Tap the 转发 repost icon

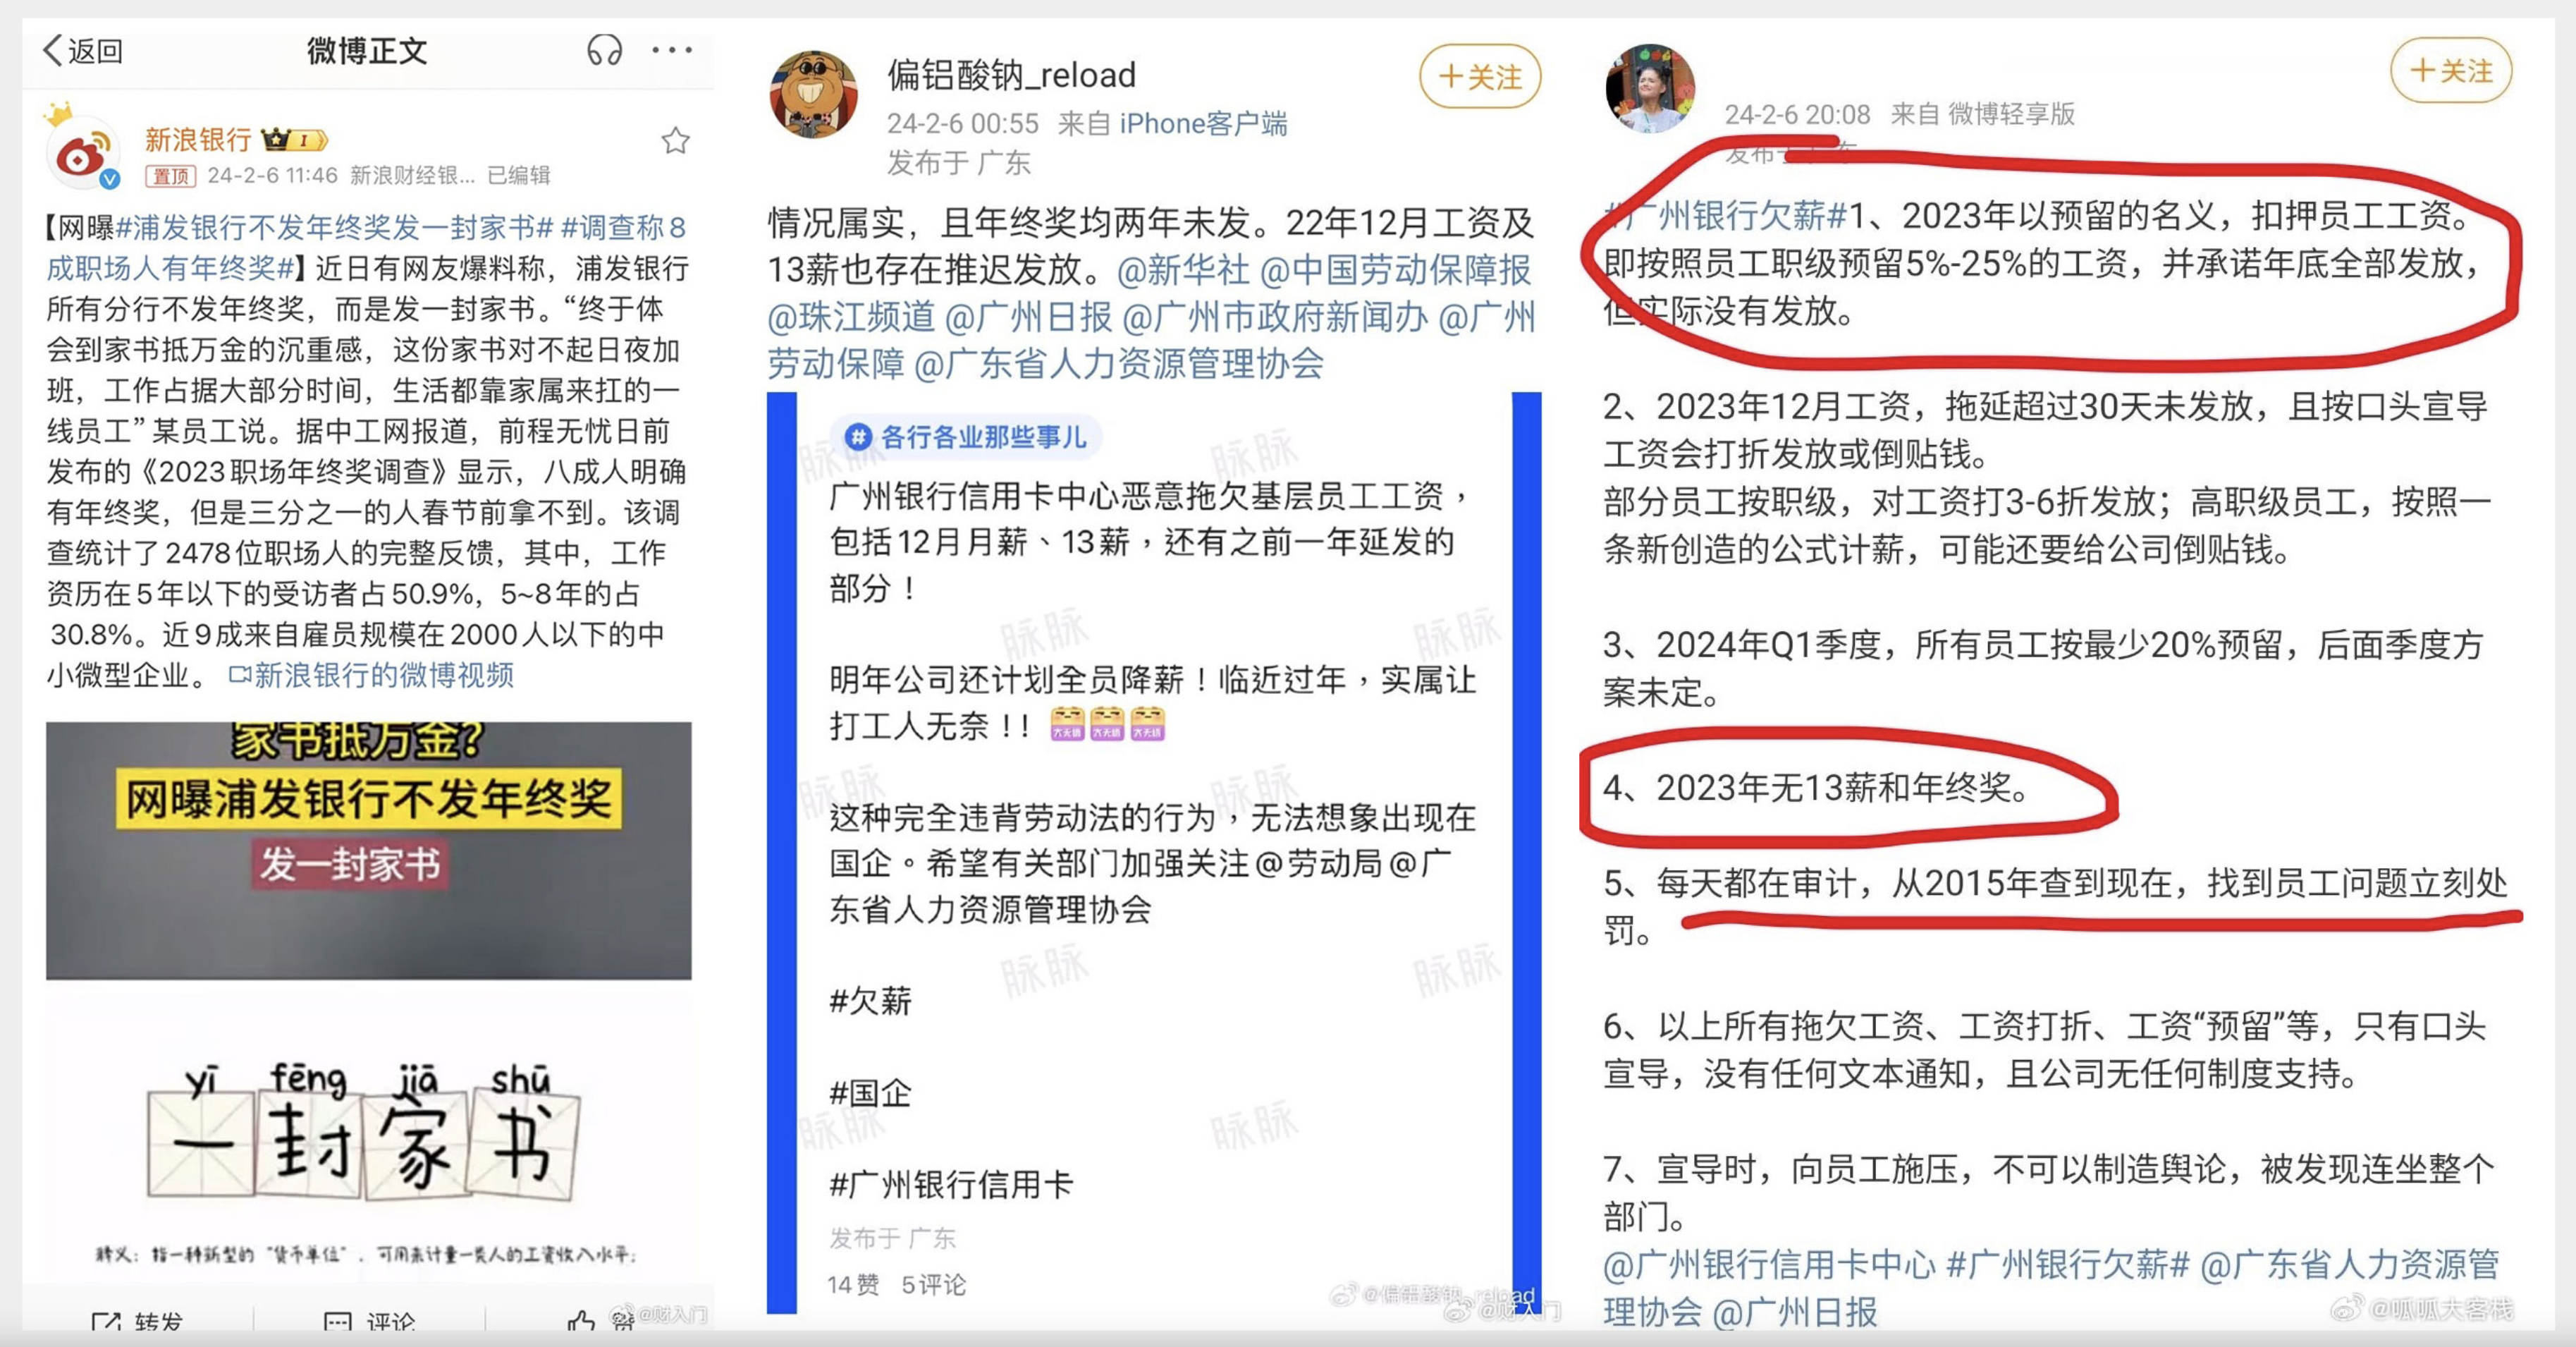tap(105, 1323)
